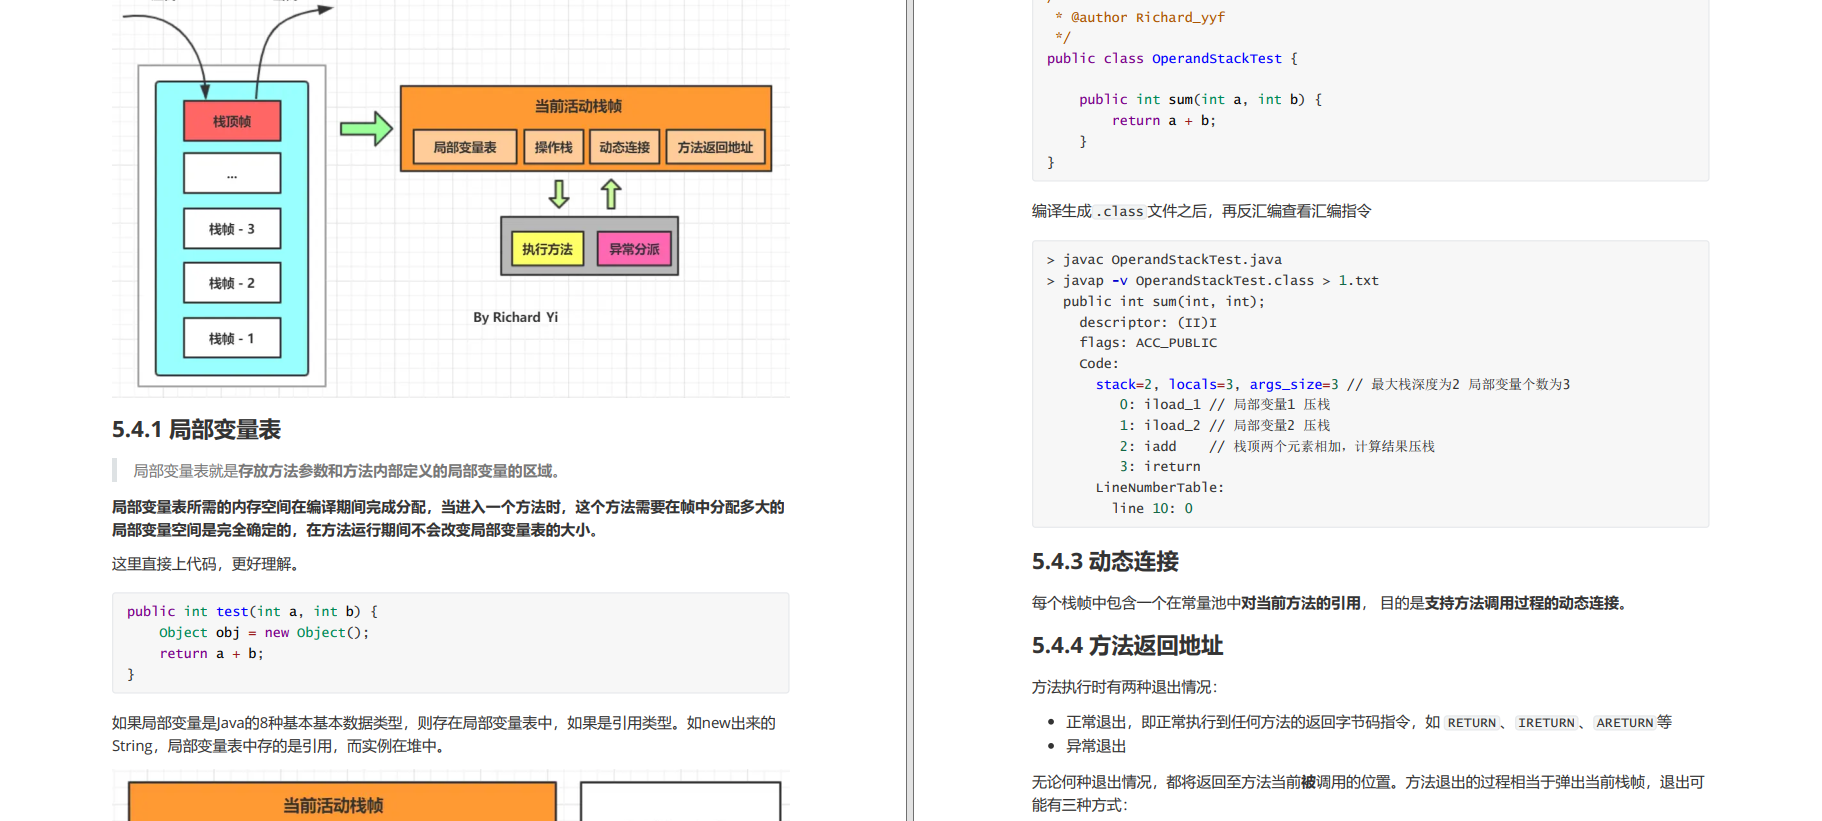Click the green right-pointing arrow in diagram
This screenshot has width=1822, height=821.
[365, 129]
